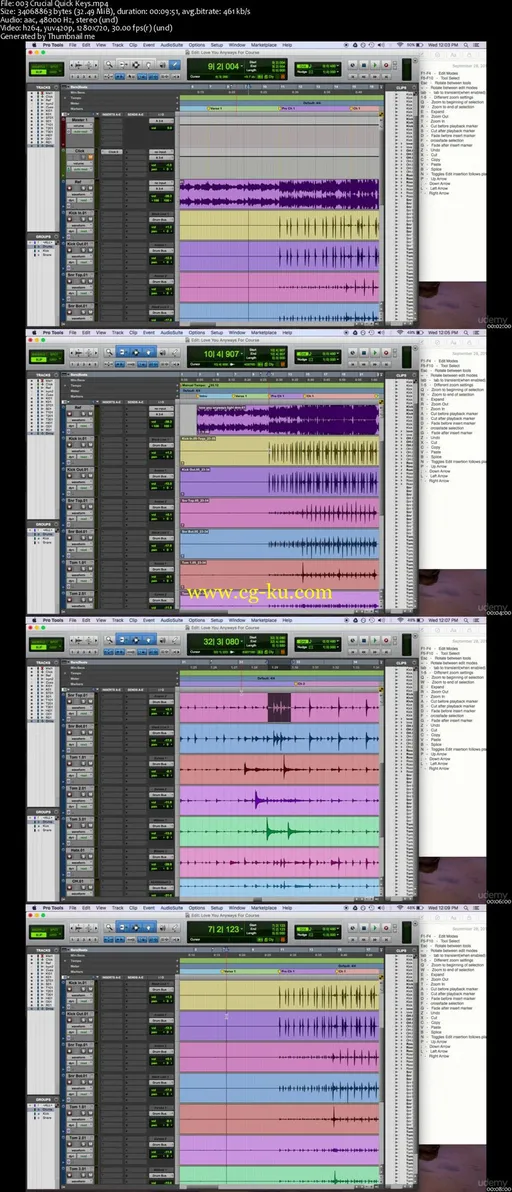Click the Pre Ch 1 marker in the 12:09 PM frame

coord(286,972)
